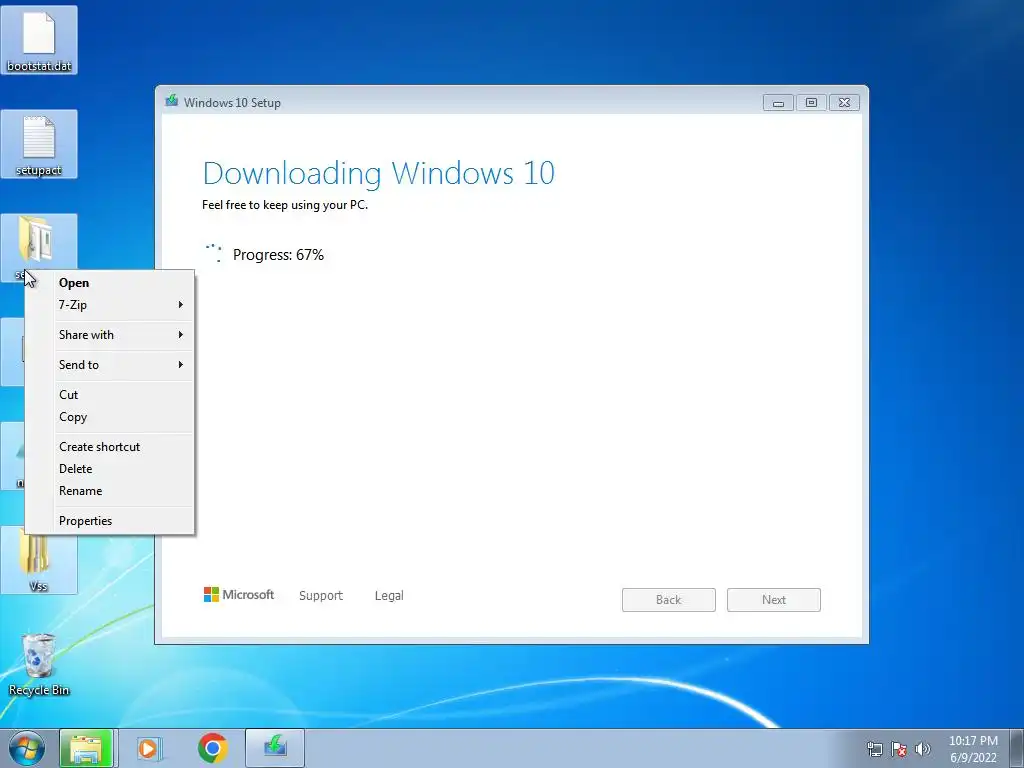Select the Vss folder on the desktop
The width and height of the screenshot is (1024, 768).
(x=39, y=562)
